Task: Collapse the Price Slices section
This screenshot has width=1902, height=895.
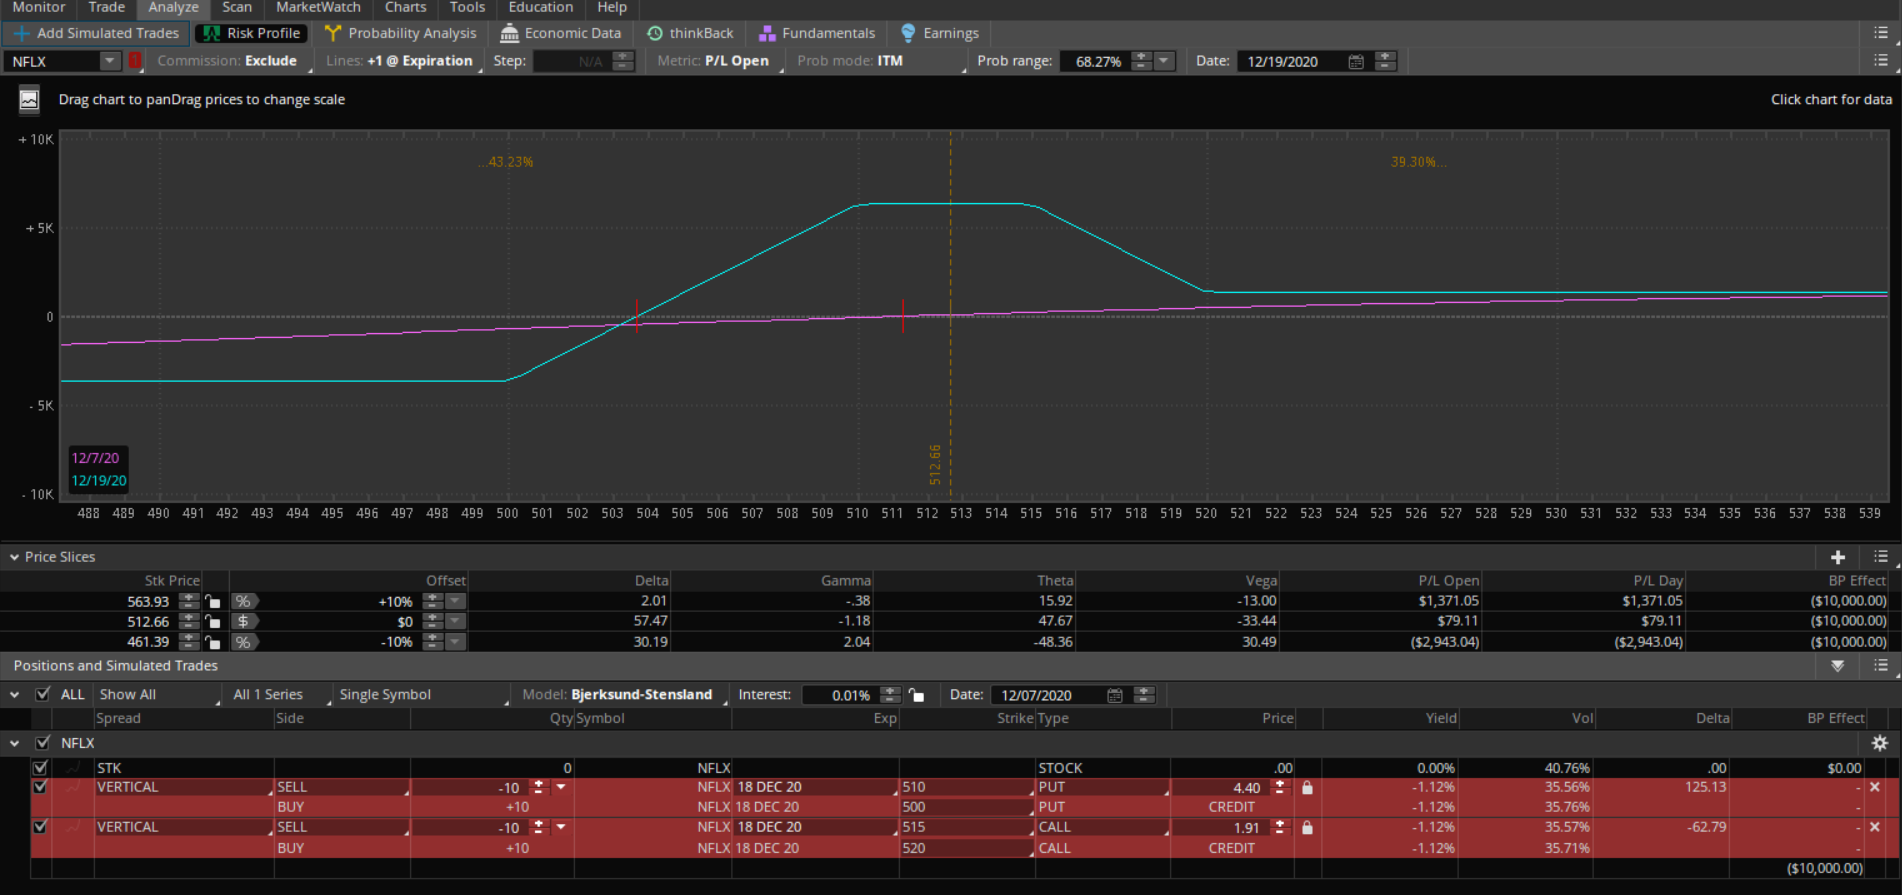Action: point(14,557)
